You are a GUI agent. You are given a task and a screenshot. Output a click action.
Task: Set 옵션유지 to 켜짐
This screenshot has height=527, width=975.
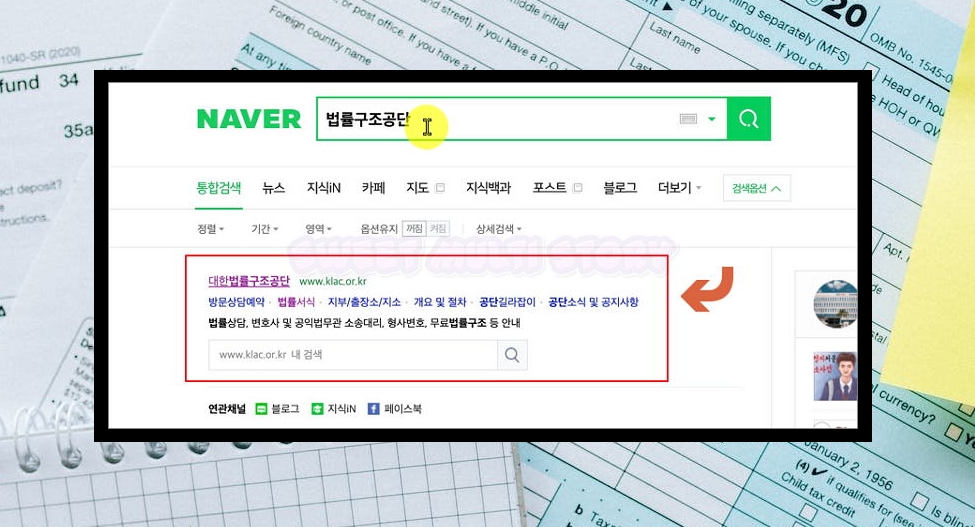click(438, 229)
